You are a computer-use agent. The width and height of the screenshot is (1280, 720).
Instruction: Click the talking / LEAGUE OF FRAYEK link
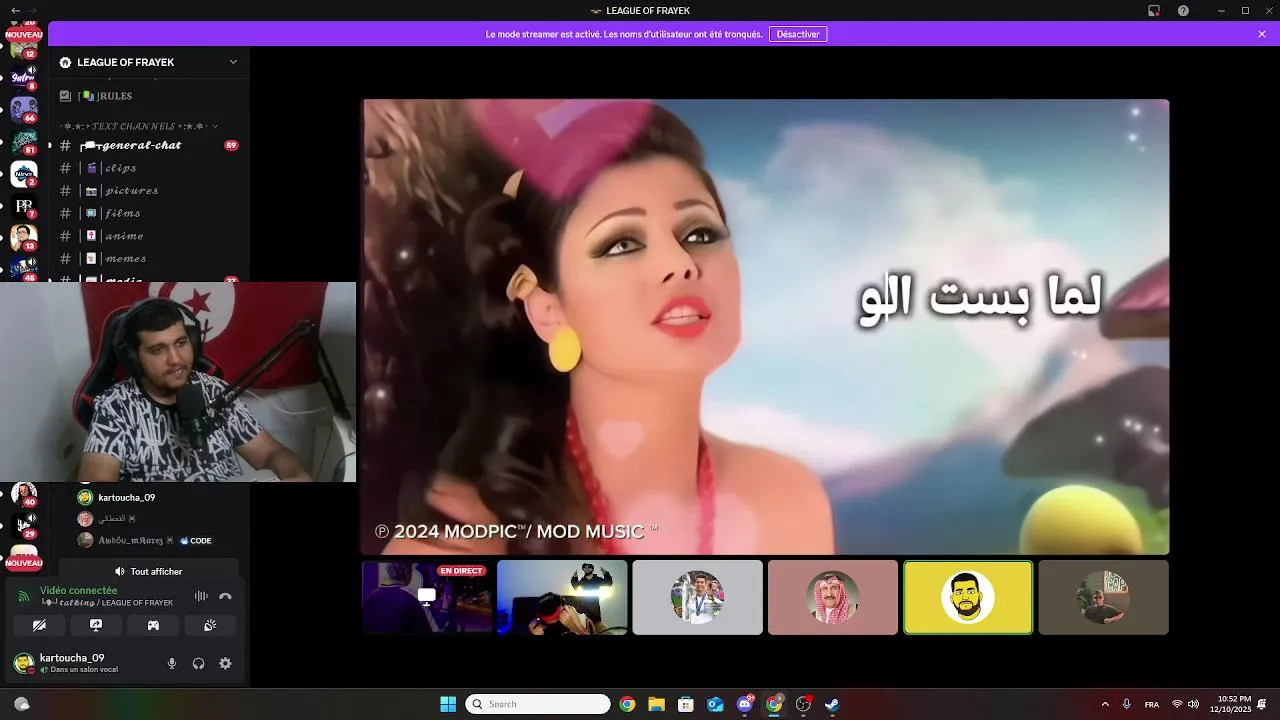pos(107,603)
